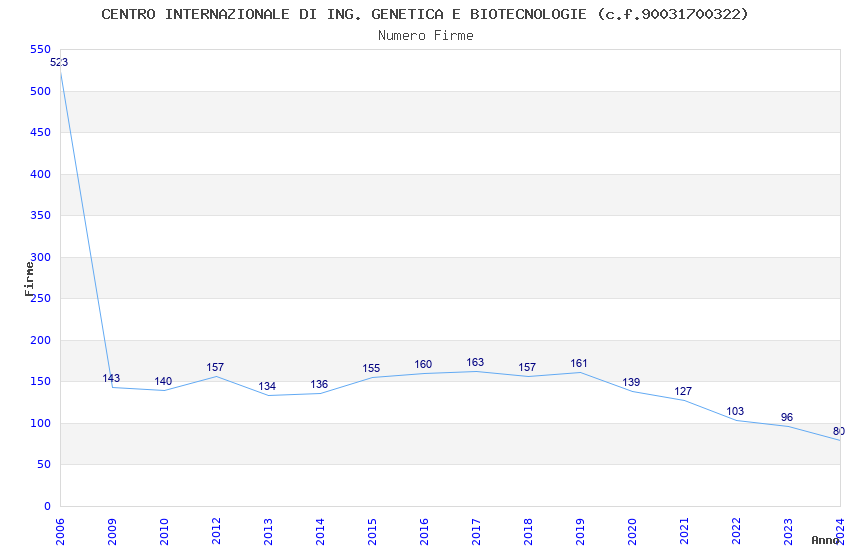Select the 157 data label for year 2018
850x550 pixels.
pos(527,367)
